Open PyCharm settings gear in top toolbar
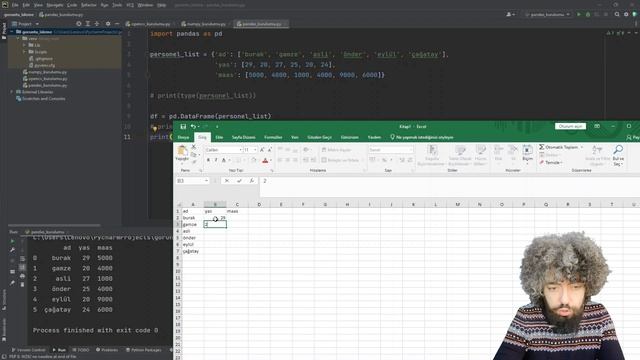This screenshot has height=360, width=640. 626,14
